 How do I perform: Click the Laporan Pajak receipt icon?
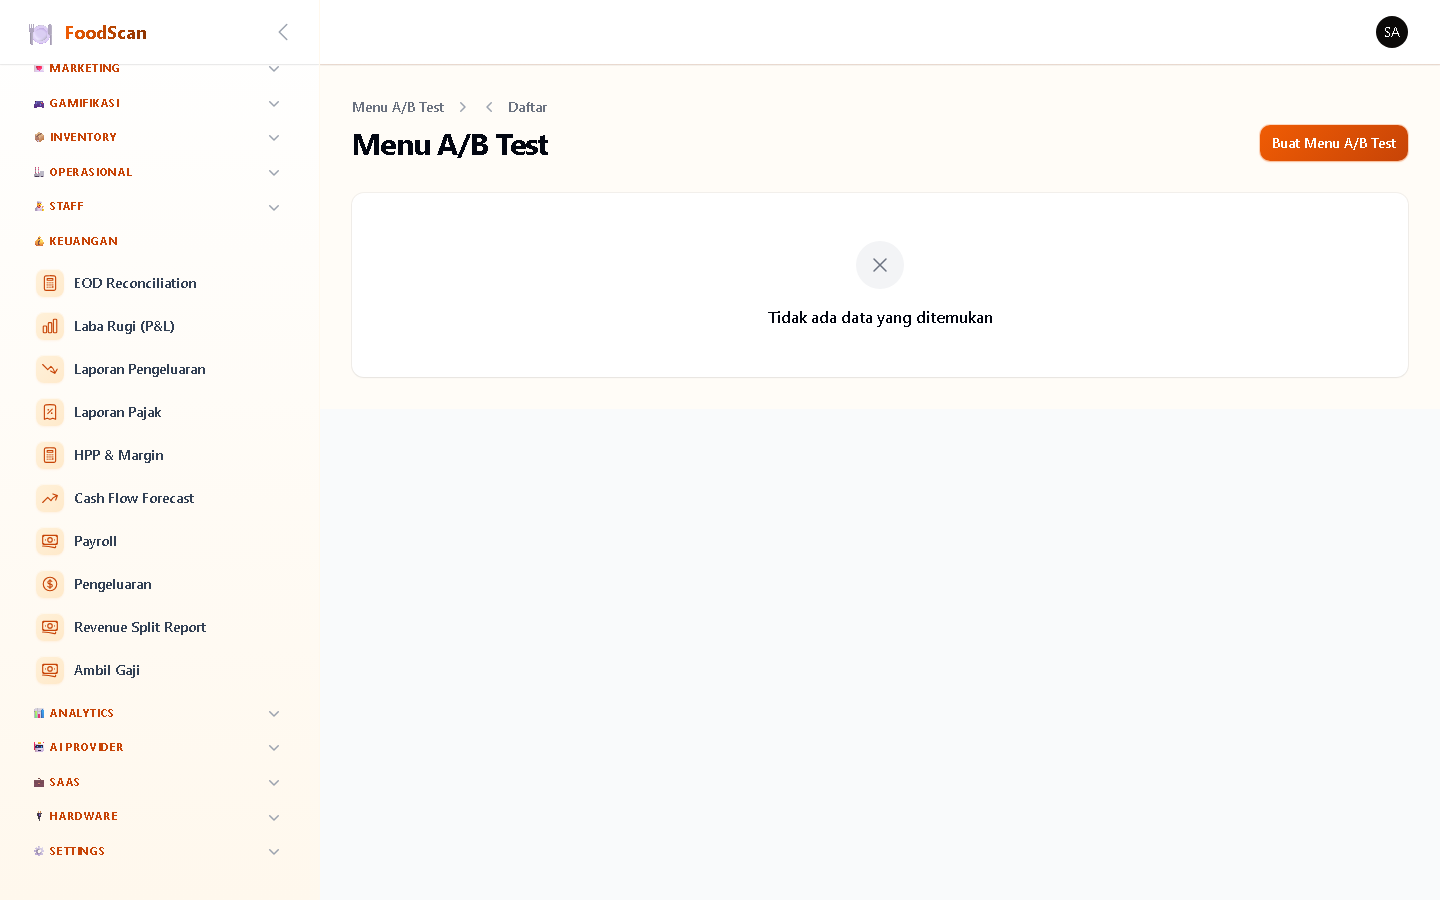pyautogui.click(x=50, y=412)
